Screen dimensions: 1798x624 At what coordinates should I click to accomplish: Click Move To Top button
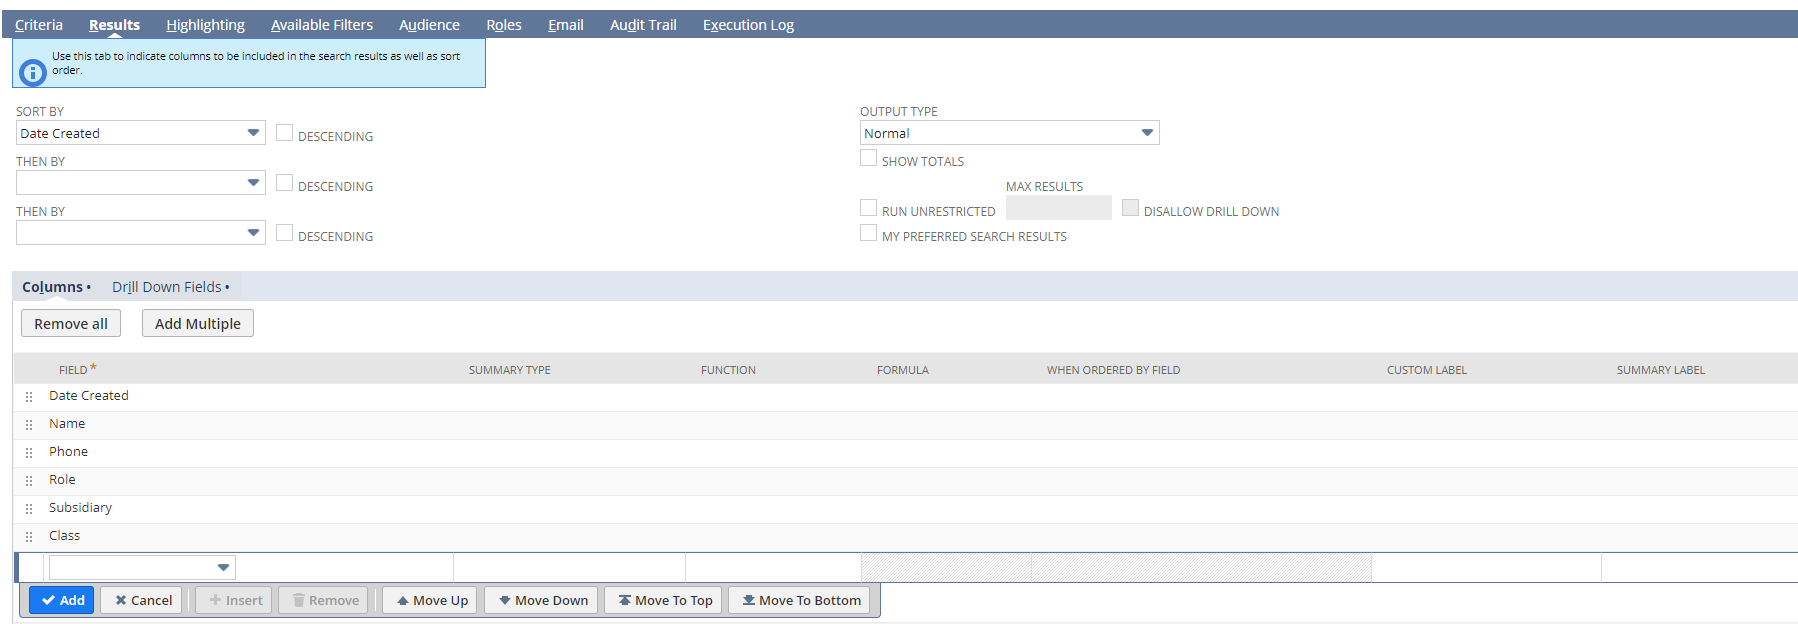point(663,600)
